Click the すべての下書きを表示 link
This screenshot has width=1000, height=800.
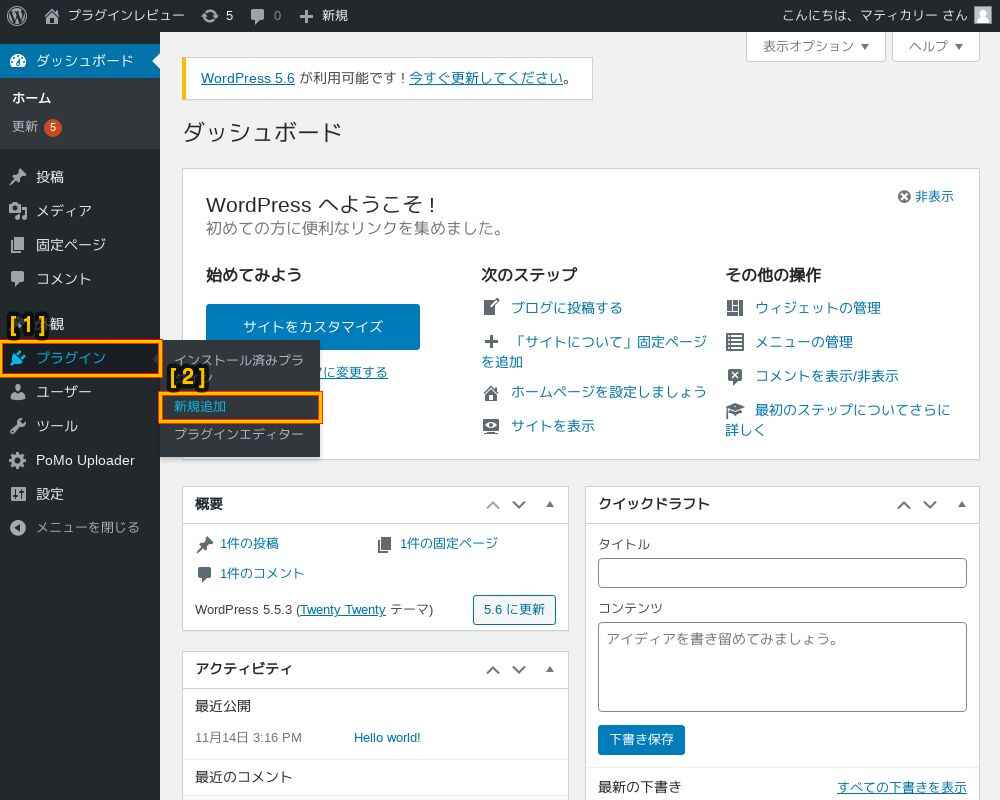(x=901, y=787)
